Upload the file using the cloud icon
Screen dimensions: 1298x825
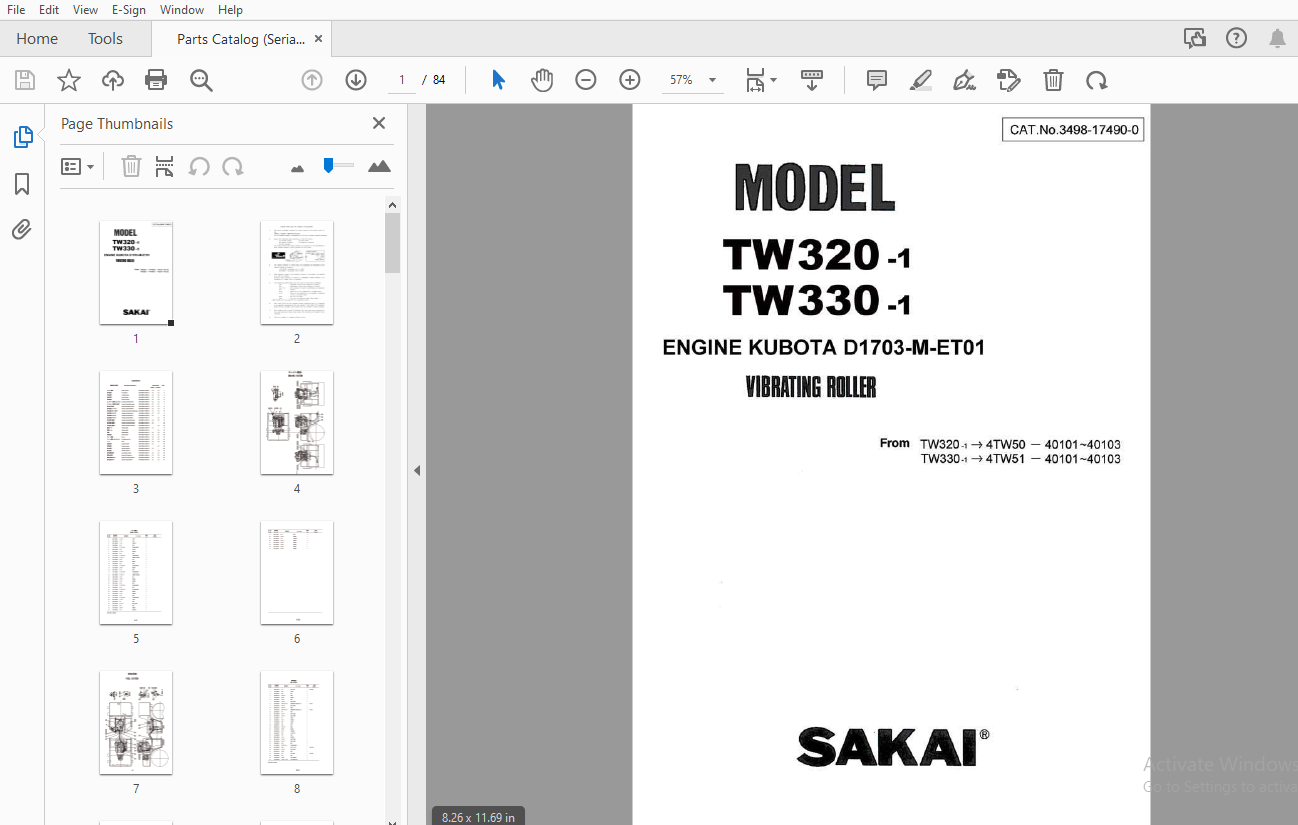113,81
